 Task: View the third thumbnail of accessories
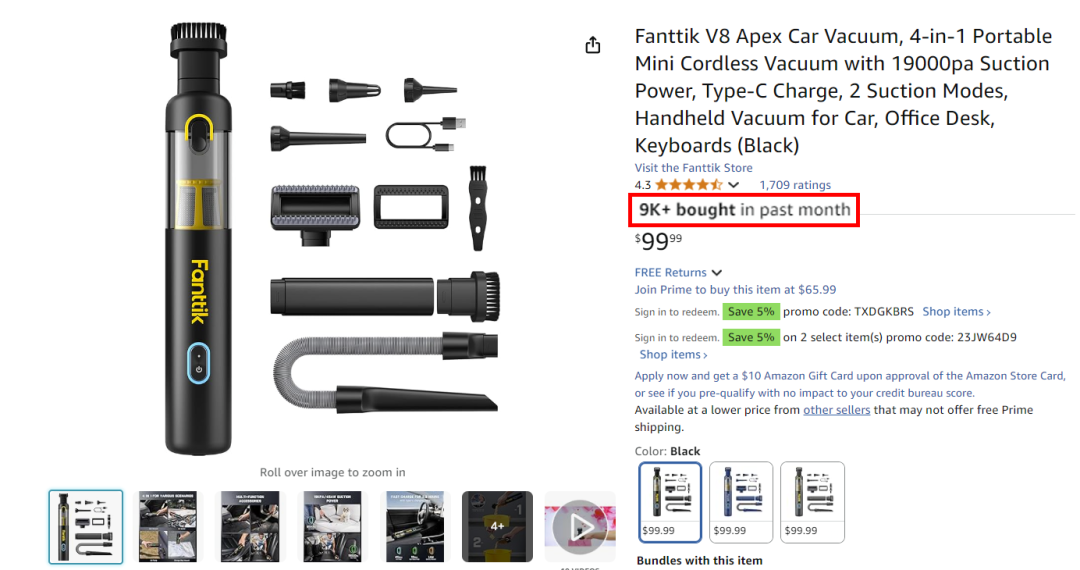click(x=250, y=527)
